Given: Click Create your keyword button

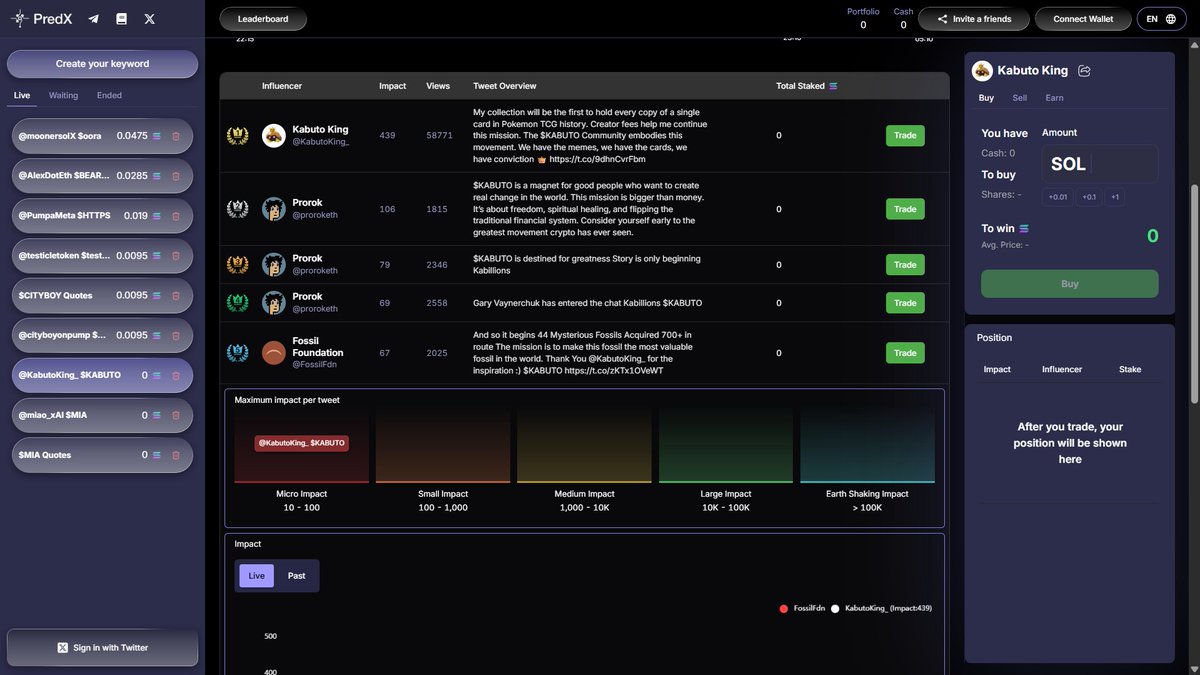Looking at the screenshot, I should coord(102,64).
